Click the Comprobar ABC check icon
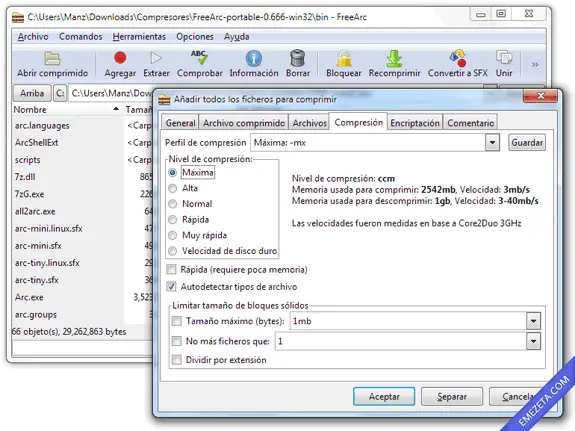 pyautogui.click(x=199, y=58)
